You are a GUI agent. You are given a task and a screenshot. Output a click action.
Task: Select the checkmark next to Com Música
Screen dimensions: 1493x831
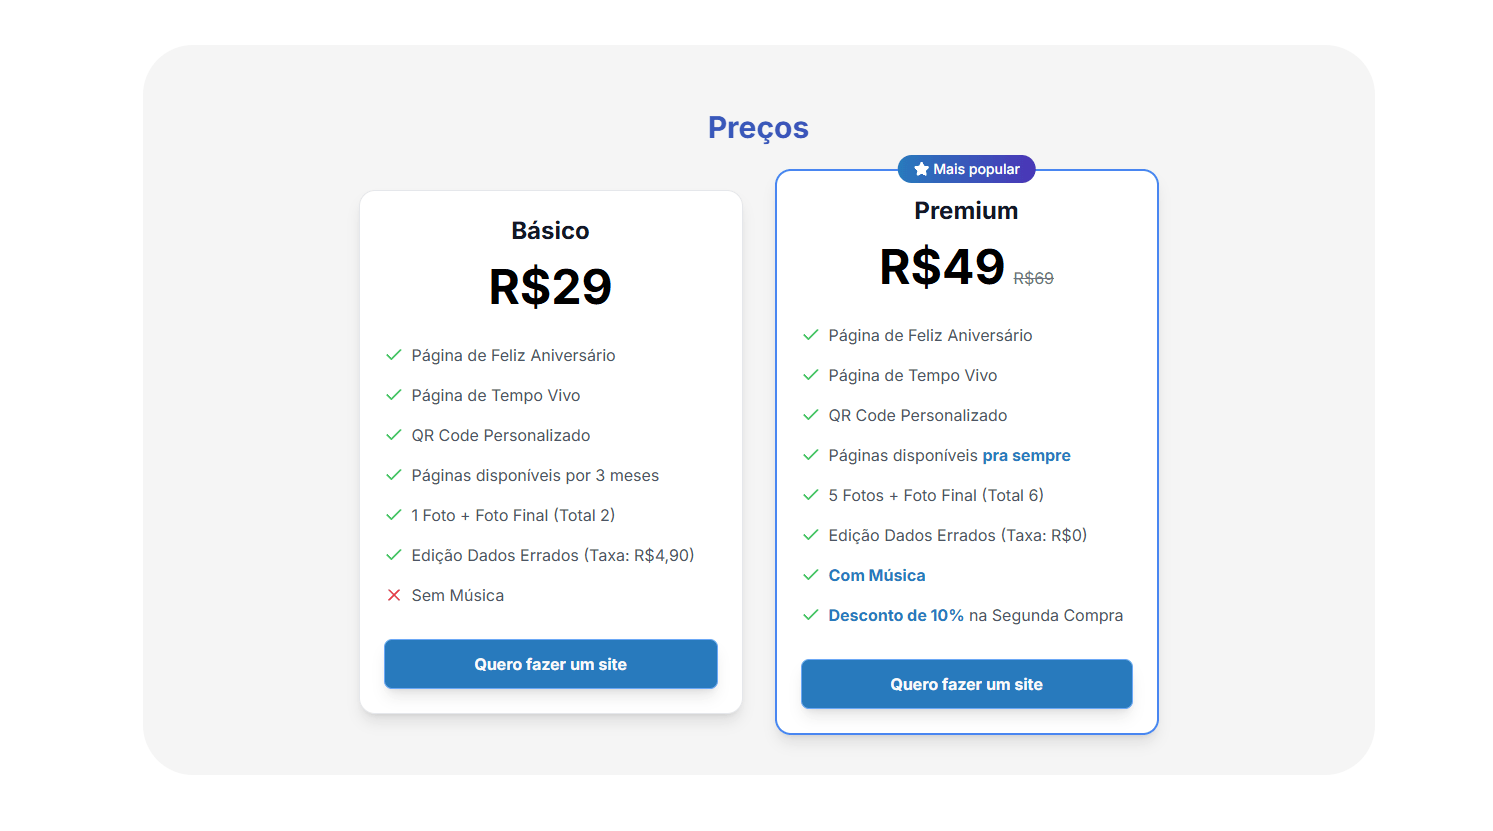pos(810,574)
